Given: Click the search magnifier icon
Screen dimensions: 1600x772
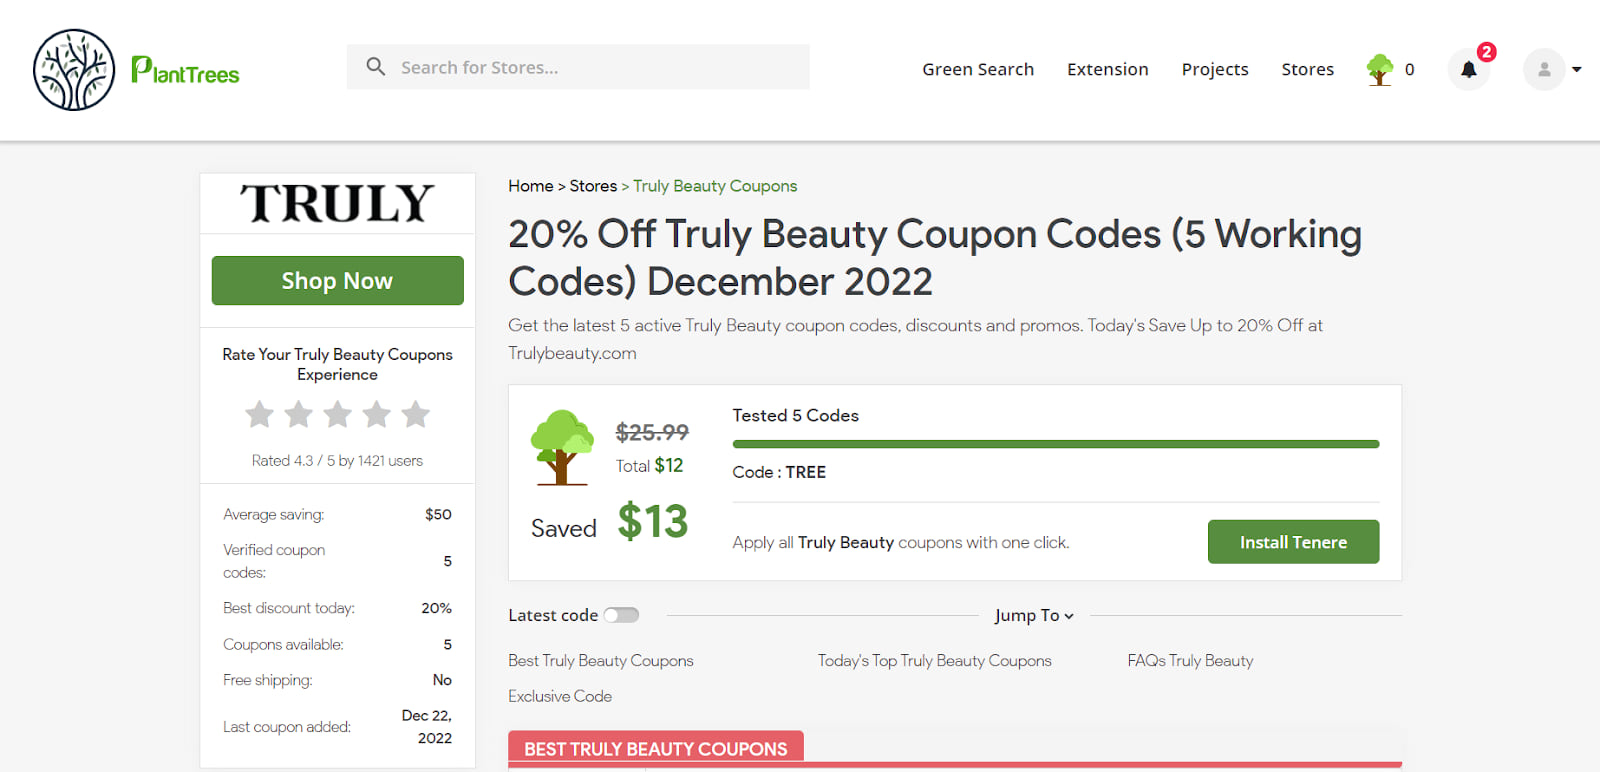Looking at the screenshot, I should [x=376, y=67].
